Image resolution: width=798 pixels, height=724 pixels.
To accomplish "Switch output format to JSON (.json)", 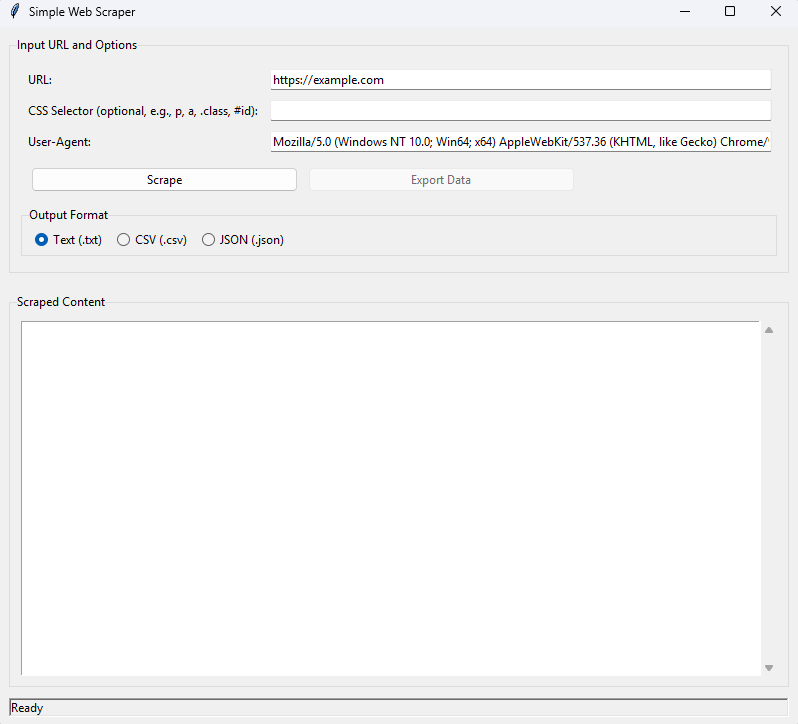I will (209, 240).
